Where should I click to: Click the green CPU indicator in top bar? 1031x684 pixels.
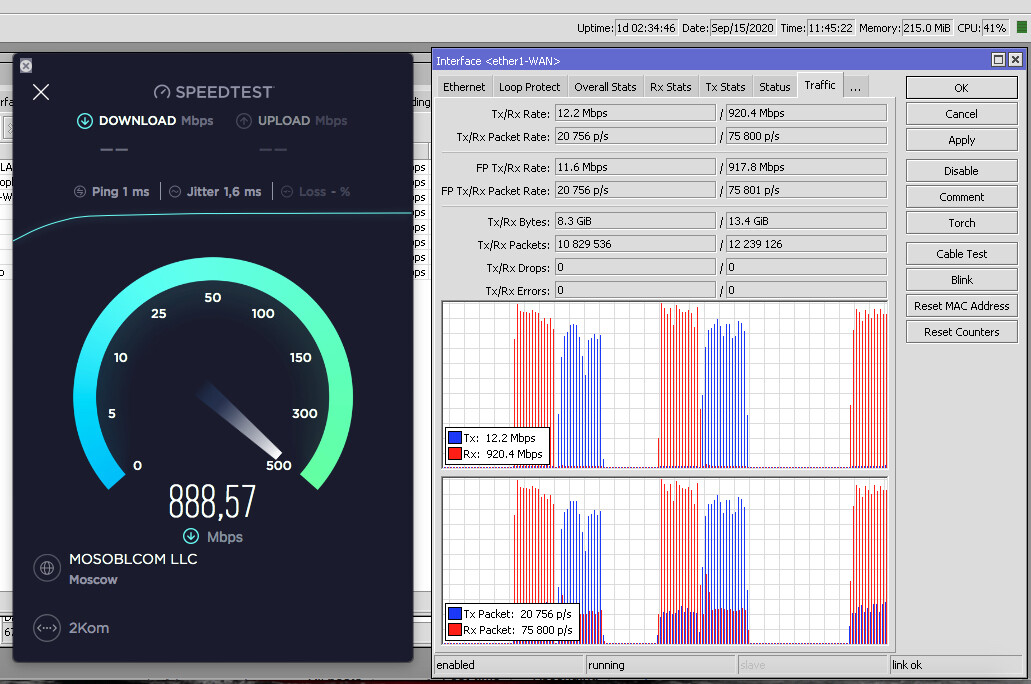pos(1021,28)
